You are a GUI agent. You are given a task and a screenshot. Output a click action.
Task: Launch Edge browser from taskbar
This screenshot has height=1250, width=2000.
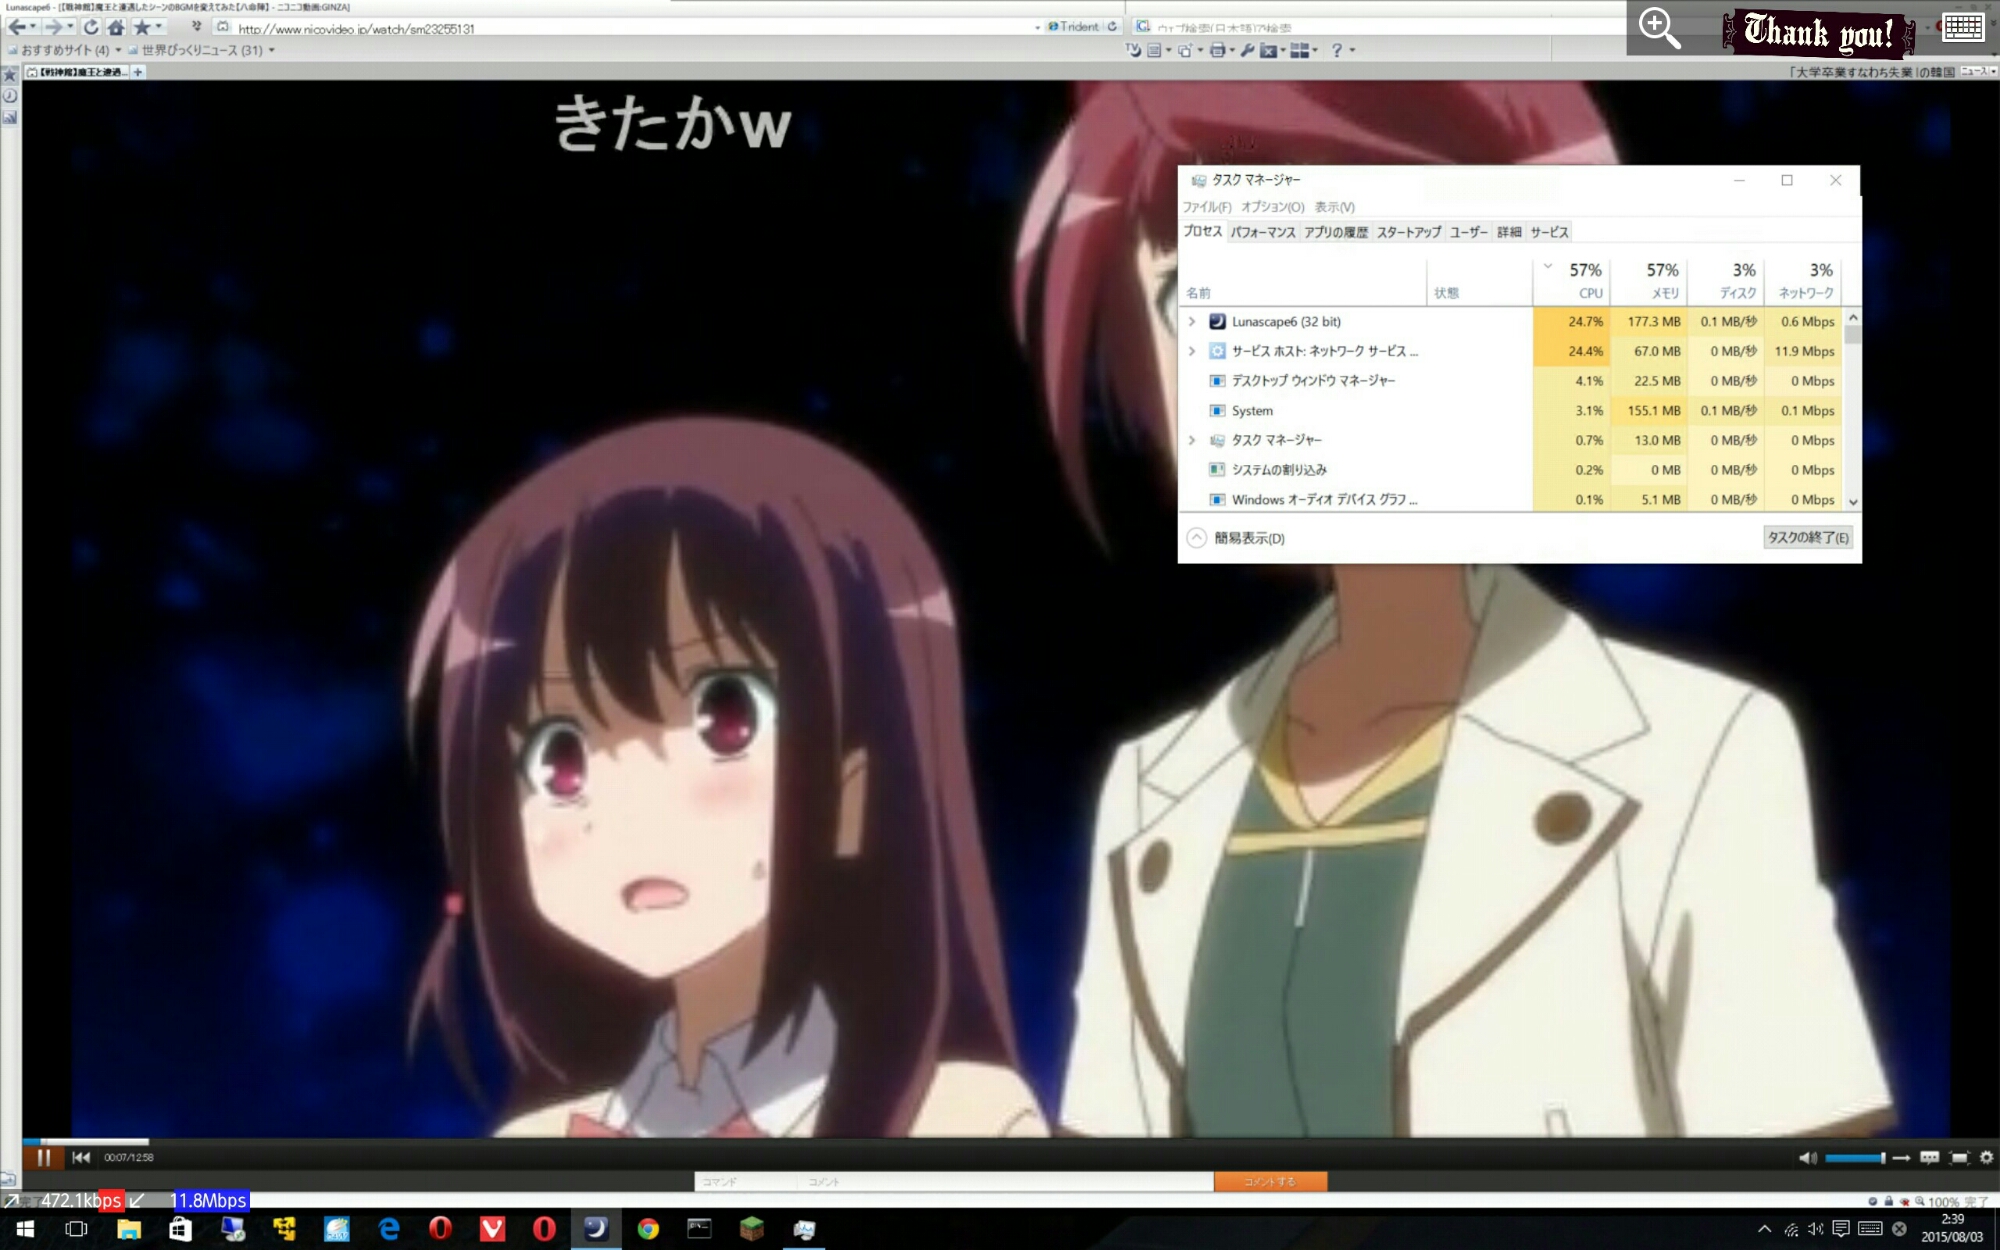click(389, 1229)
